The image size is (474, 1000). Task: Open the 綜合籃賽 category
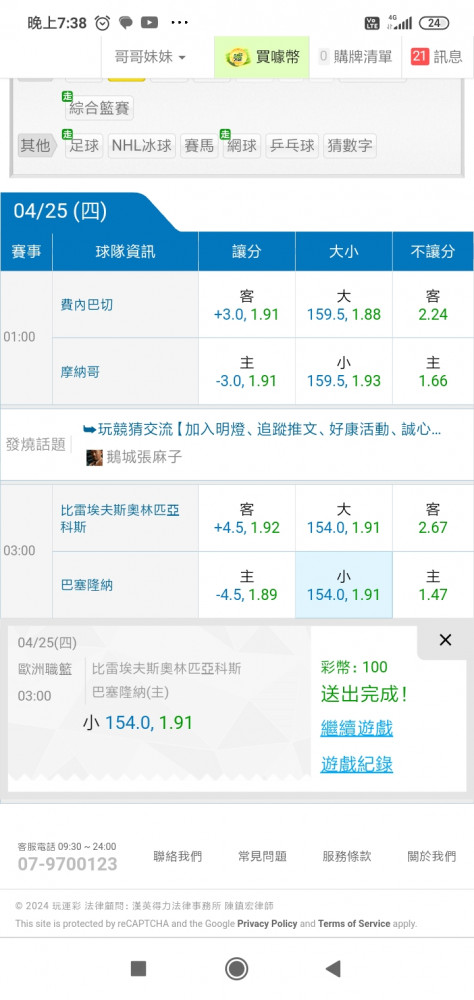100,108
